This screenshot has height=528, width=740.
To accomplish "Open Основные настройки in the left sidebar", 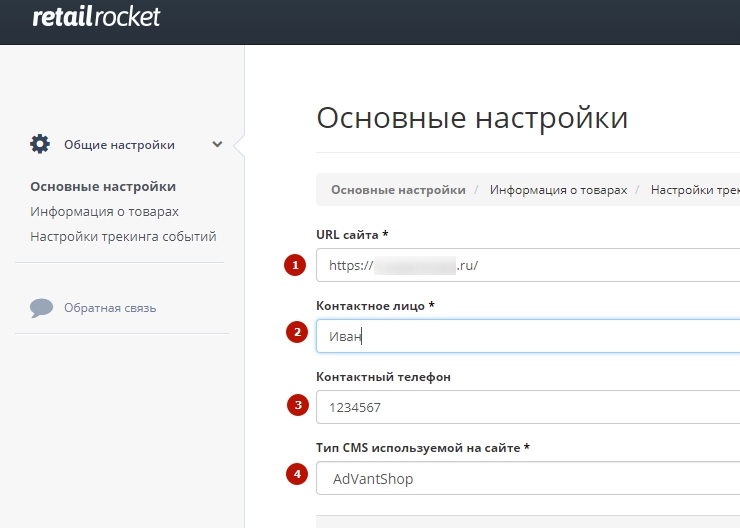I will point(103,187).
